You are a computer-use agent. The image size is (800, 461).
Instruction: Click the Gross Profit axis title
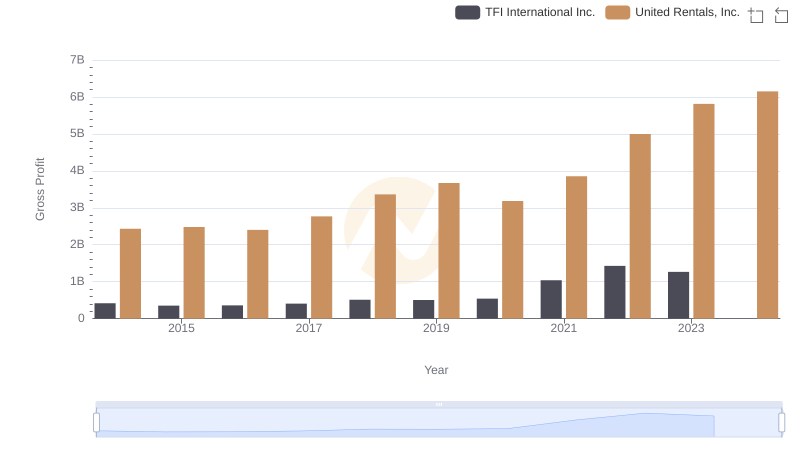click(40, 189)
